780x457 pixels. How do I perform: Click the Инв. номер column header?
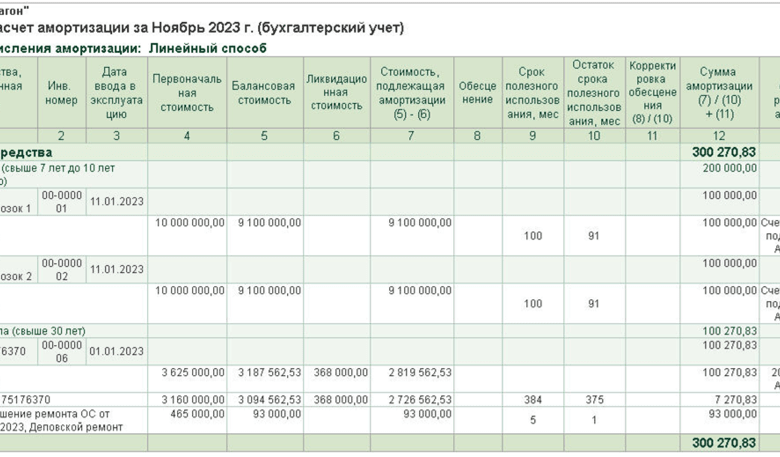(59, 92)
